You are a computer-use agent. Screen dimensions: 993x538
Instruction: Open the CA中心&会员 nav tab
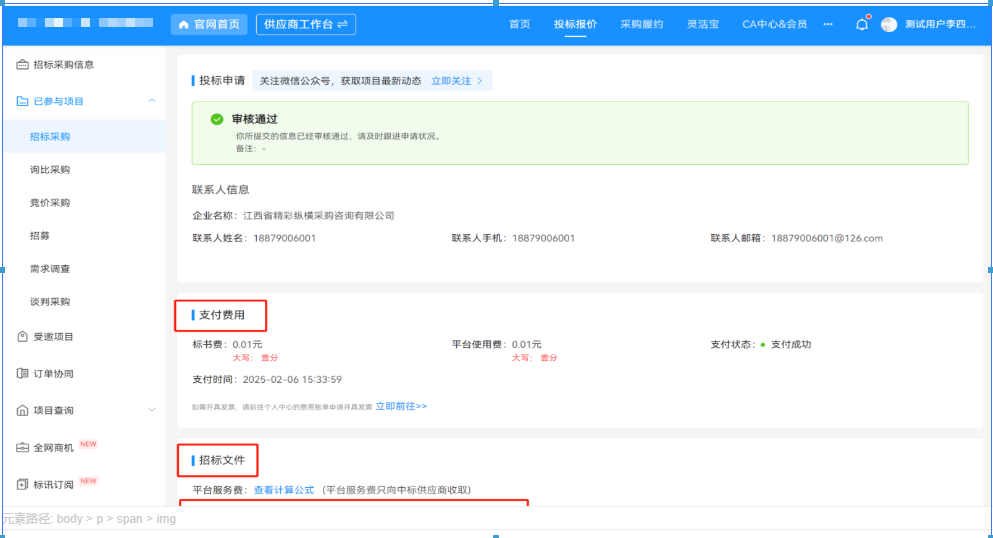pos(775,24)
